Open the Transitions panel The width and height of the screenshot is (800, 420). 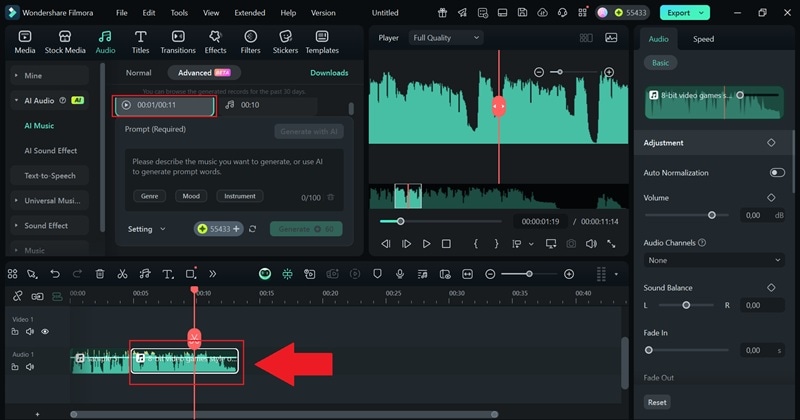click(178, 42)
